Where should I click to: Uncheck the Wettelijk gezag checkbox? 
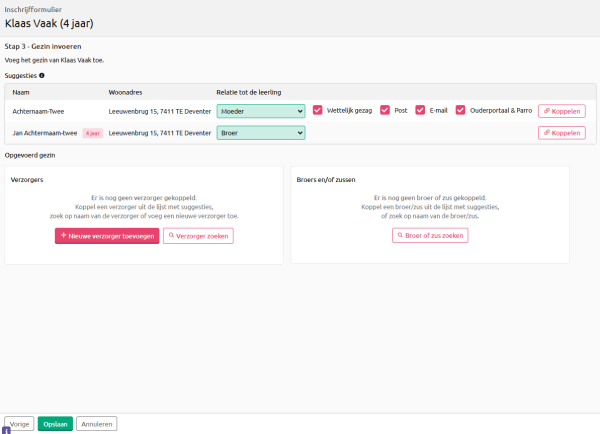click(318, 111)
